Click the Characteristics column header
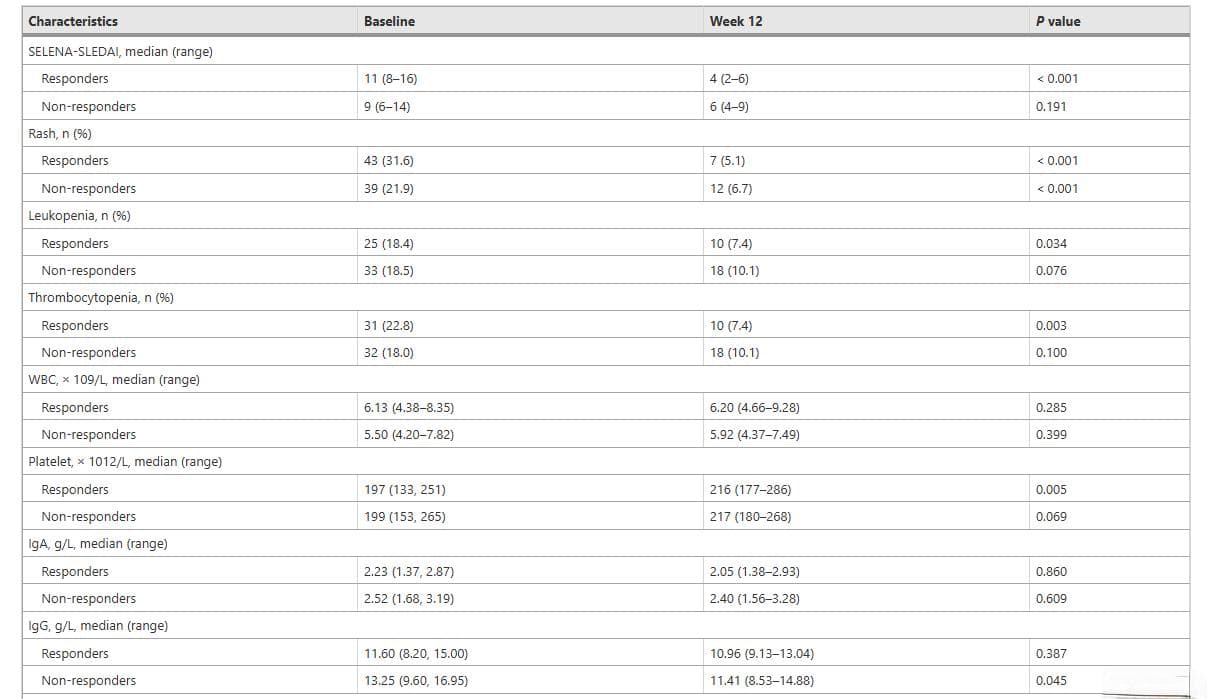1207x699 pixels. 73,21
